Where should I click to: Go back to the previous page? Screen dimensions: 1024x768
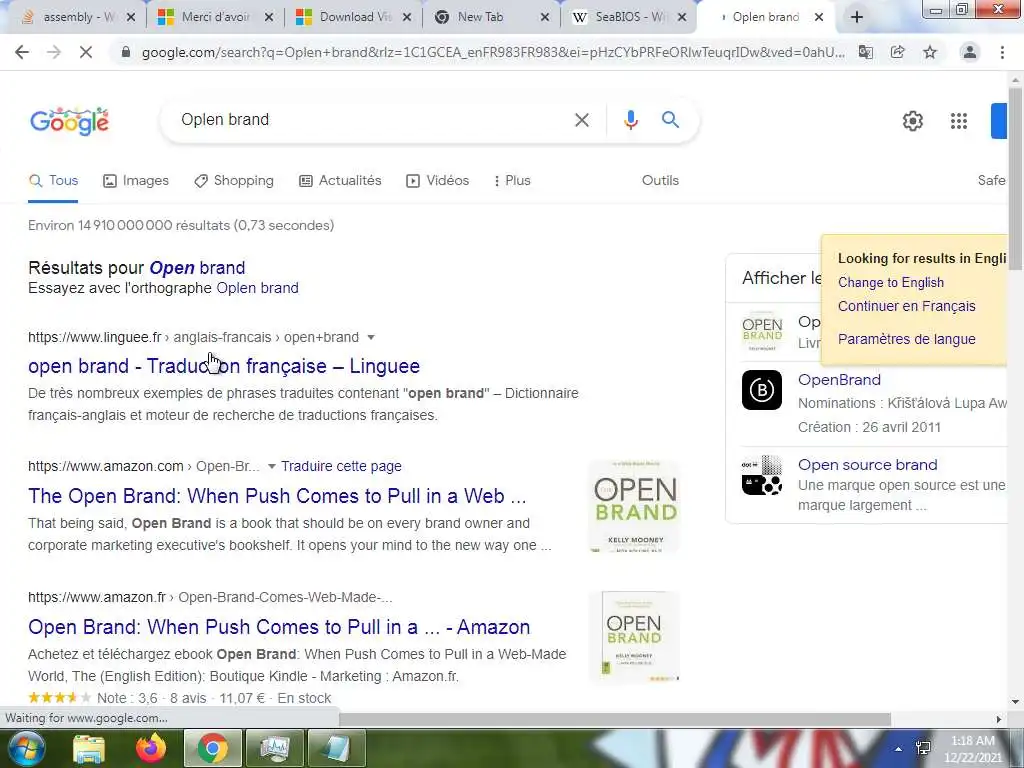tap(22, 52)
